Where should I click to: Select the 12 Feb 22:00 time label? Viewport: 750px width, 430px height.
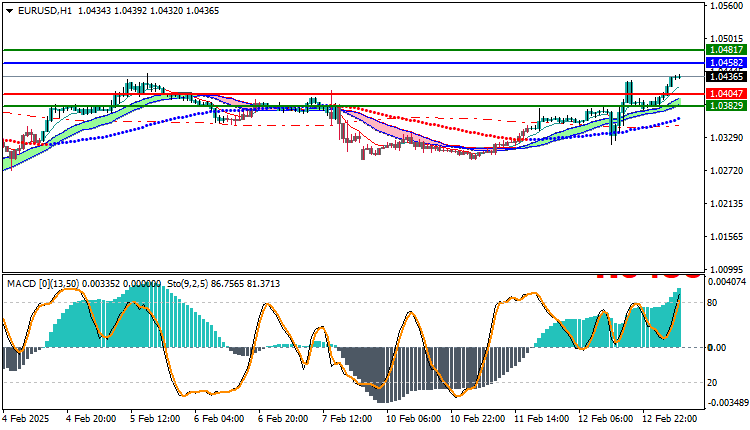(670, 419)
